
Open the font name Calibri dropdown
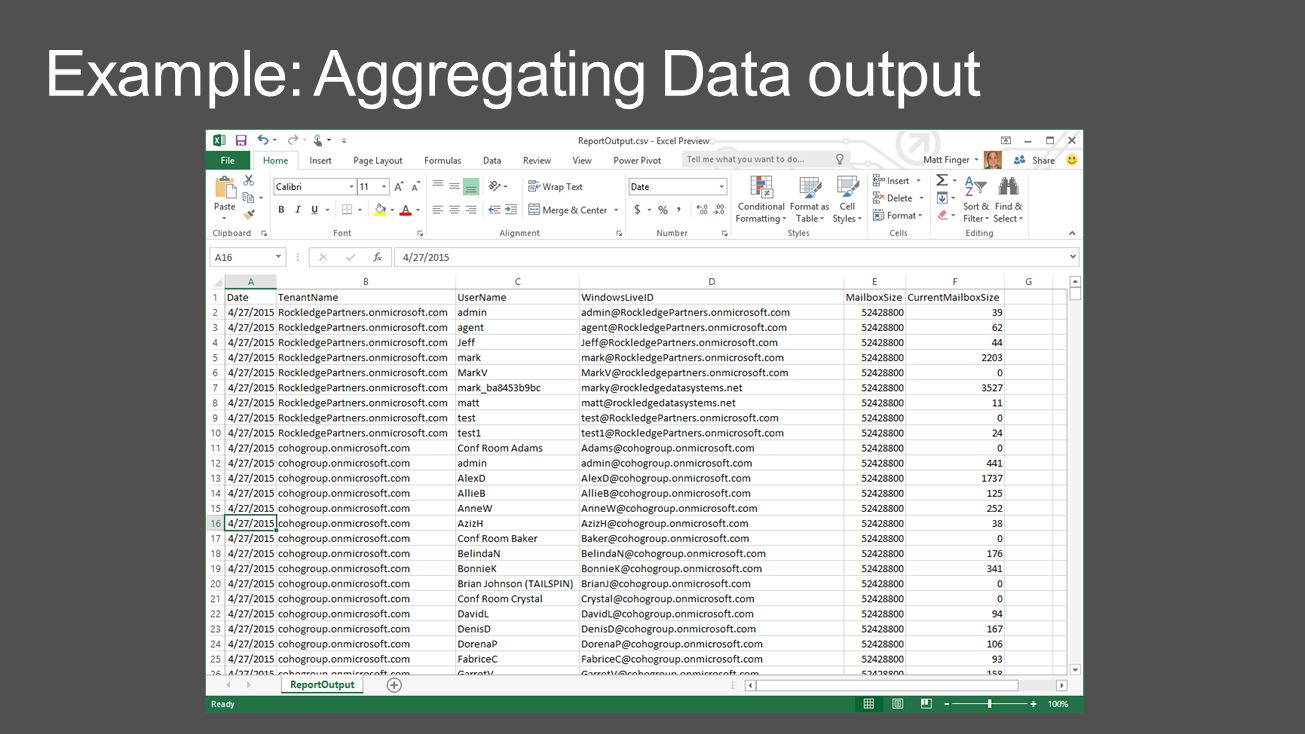click(x=352, y=187)
